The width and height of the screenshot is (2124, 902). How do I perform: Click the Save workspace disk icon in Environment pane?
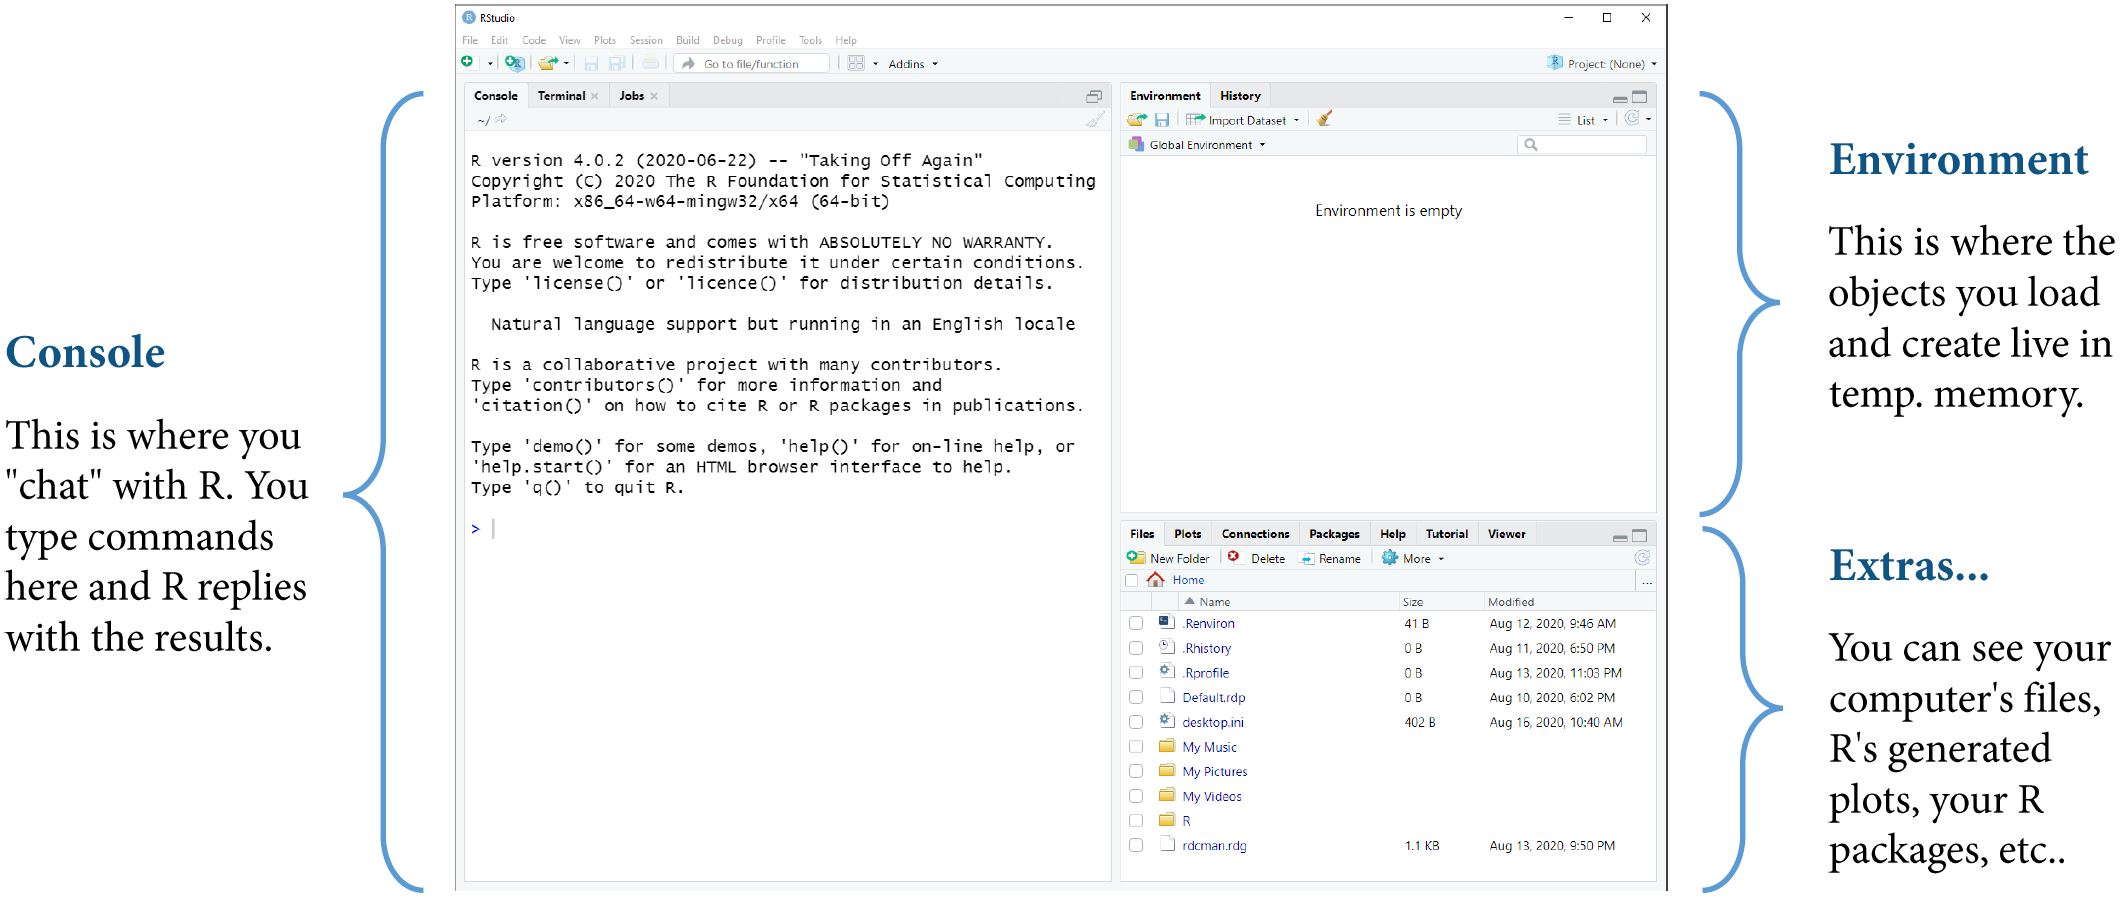point(1162,120)
